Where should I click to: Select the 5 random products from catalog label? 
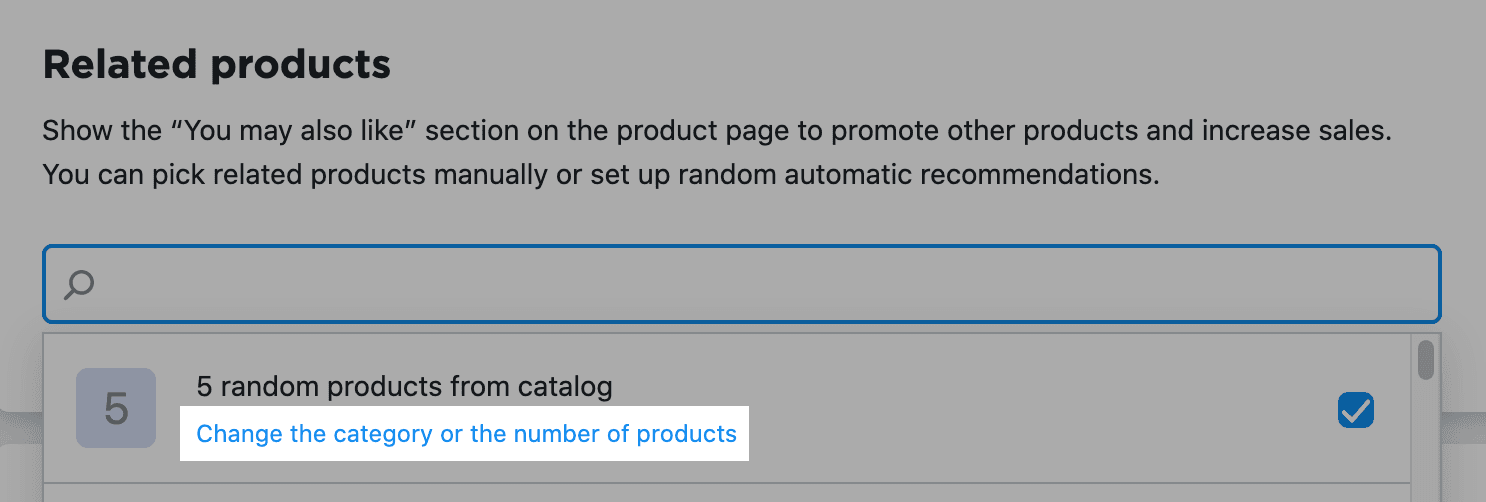click(x=404, y=385)
